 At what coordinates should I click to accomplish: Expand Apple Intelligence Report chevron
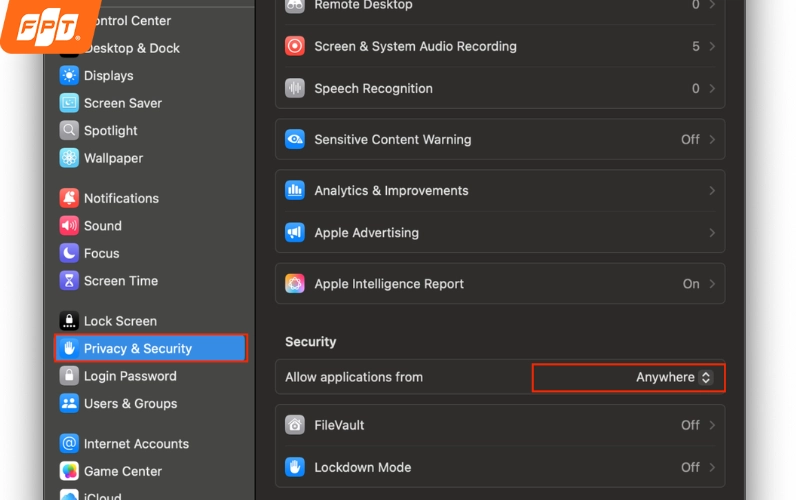pyautogui.click(x=712, y=284)
